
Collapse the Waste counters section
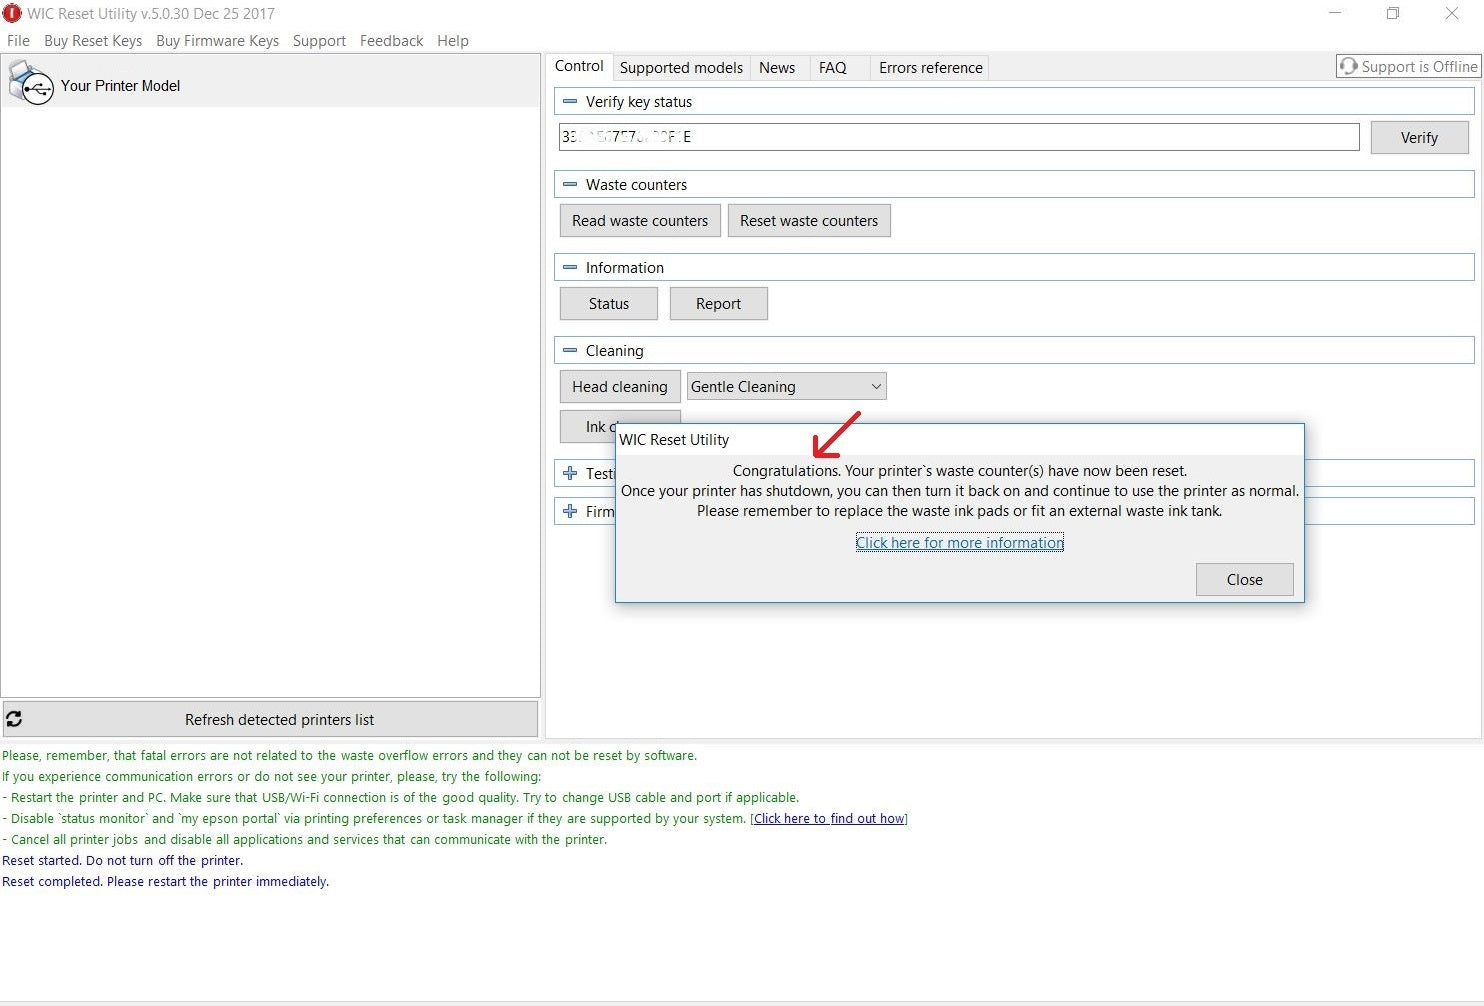pyautogui.click(x=570, y=184)
